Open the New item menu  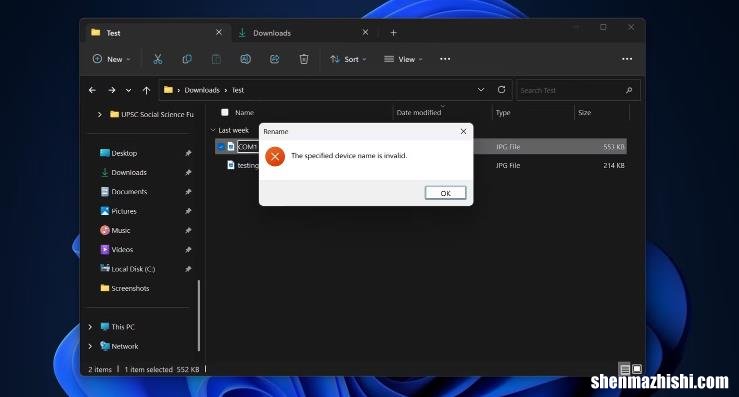(x=112, y=59)
